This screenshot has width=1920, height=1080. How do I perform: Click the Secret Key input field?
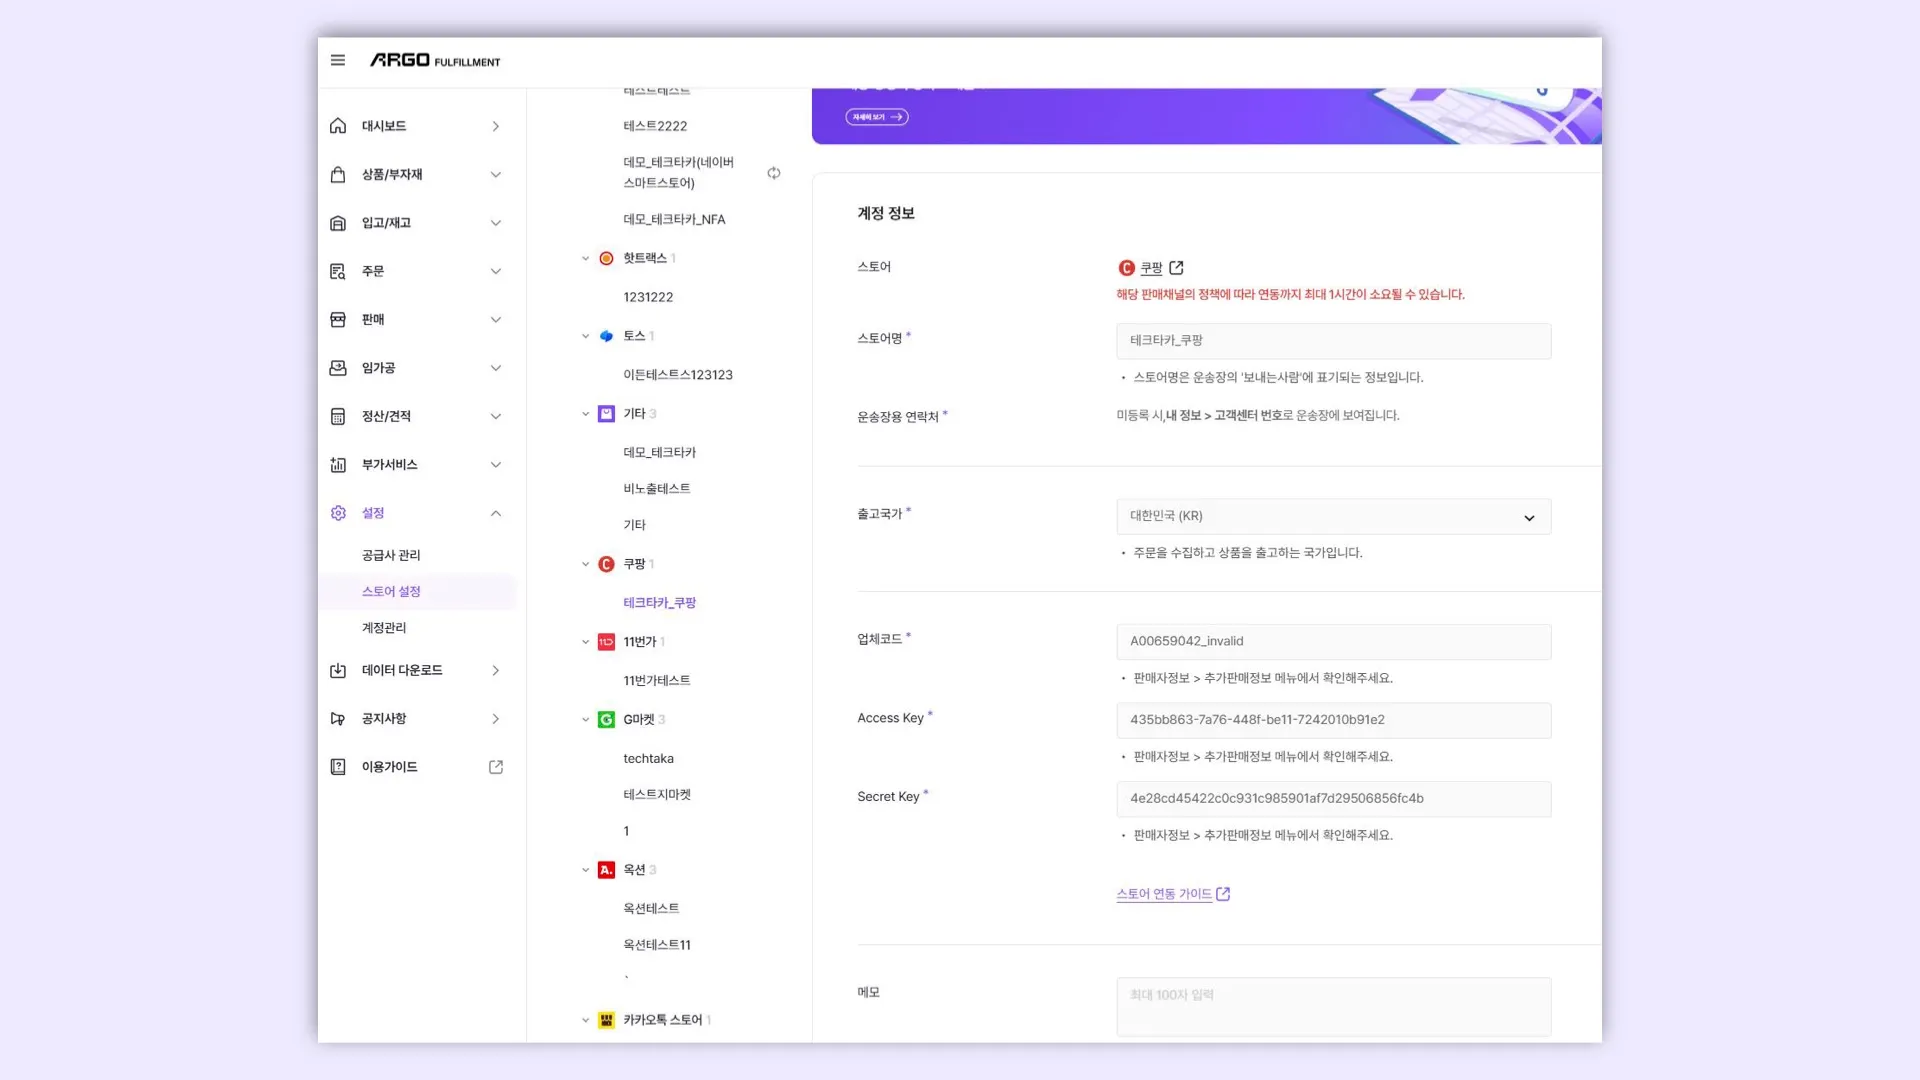(x=1333, y=799)
